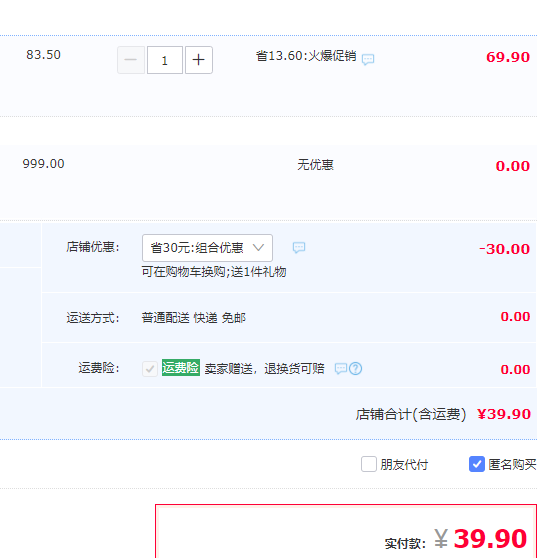Click the 匿名购买 label text
This screenshot has width=558, height=558.
click(512, 464)
